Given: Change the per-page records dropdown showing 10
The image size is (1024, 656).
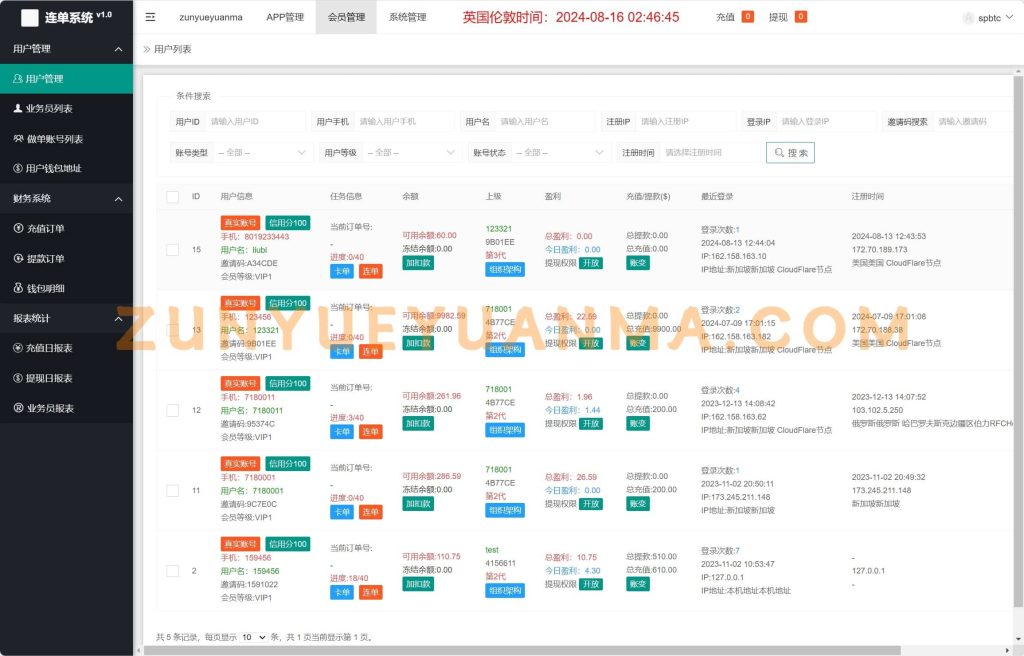Looking at the screenshot, I should tap(254, 637).
